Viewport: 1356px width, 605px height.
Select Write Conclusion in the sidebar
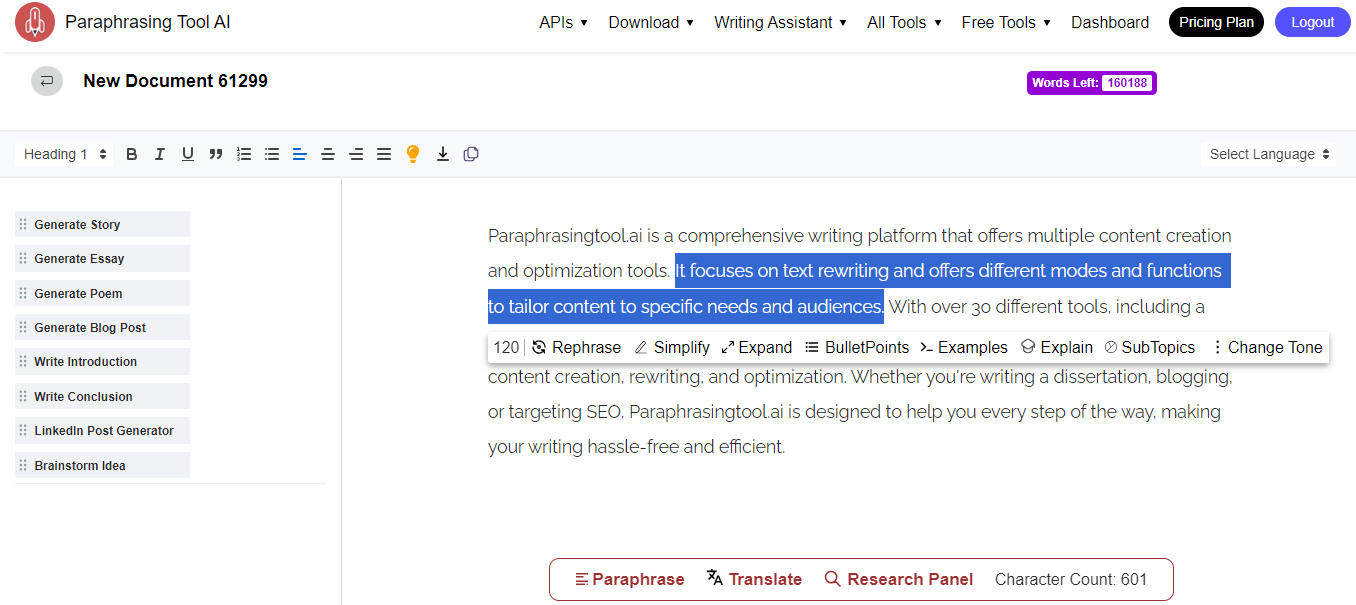coord(102,397)
